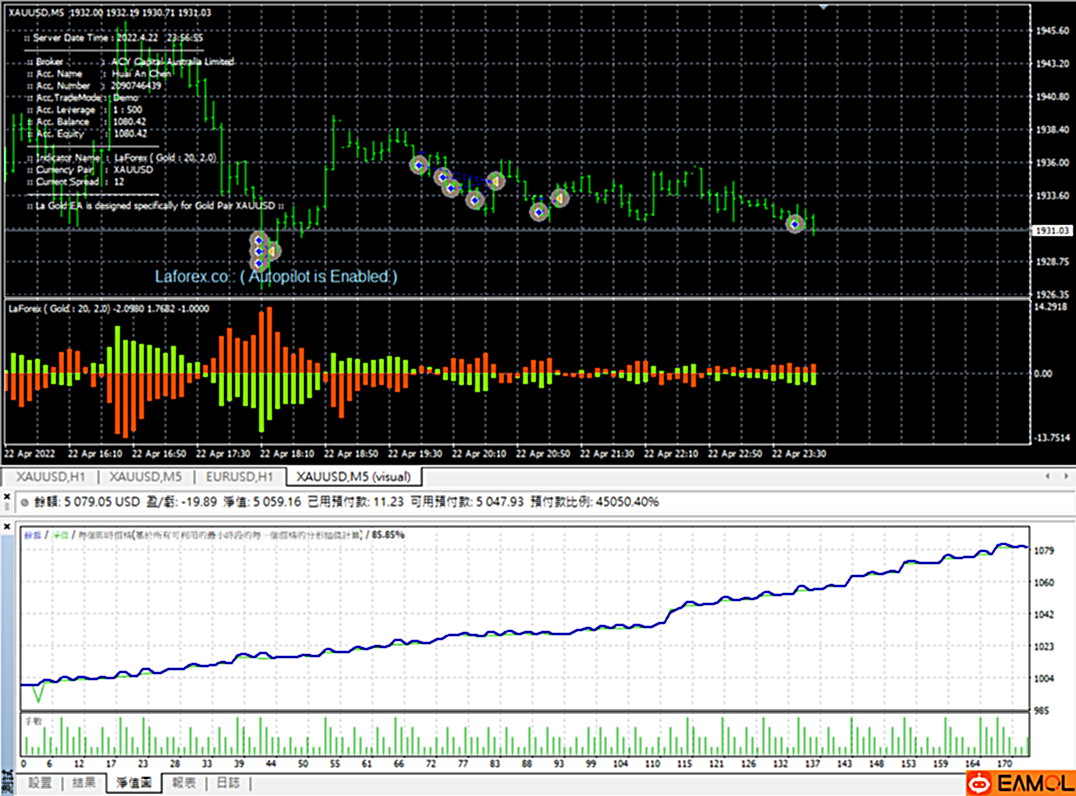Select the rightmost trade marker near 23:30
1076x796 pixels.
click(795, 224)
